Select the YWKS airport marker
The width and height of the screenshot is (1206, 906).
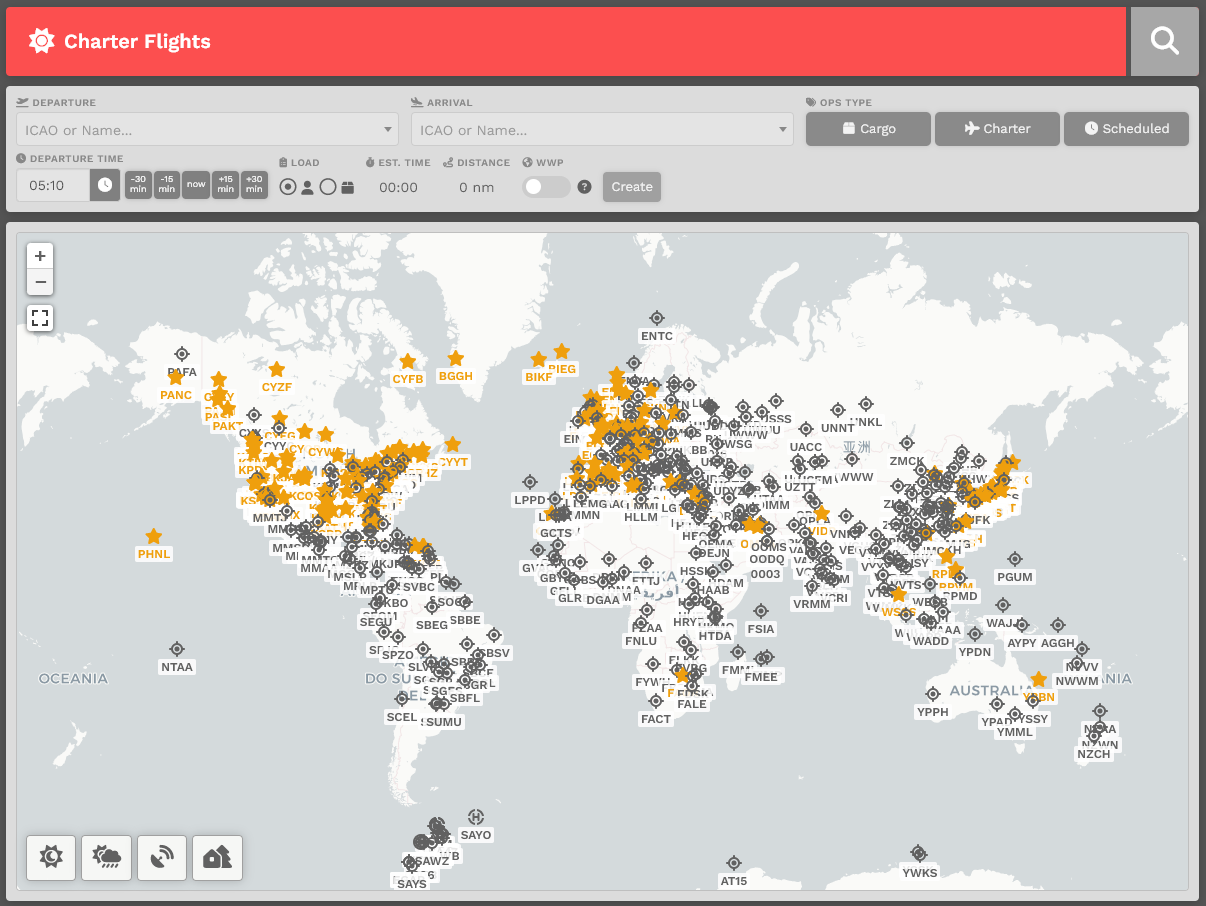click(x=919, y=854)
